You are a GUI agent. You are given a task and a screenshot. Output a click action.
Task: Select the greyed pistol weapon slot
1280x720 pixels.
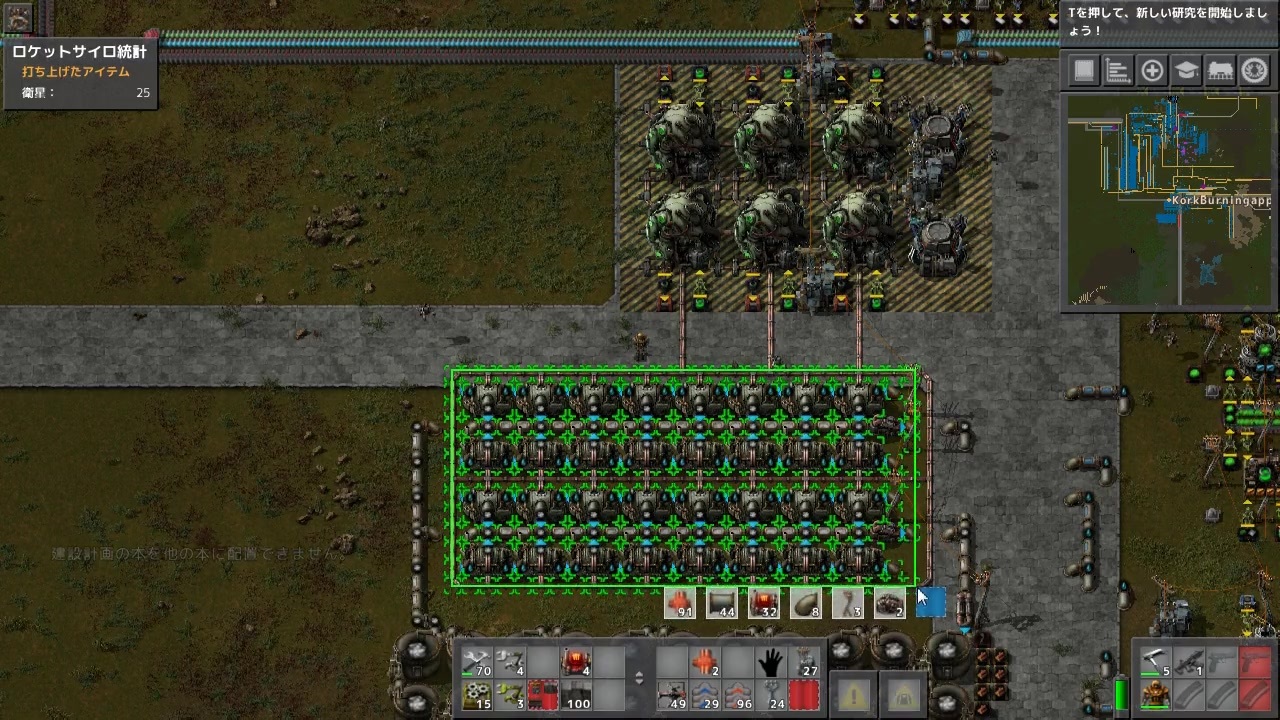click(1221, 662)
